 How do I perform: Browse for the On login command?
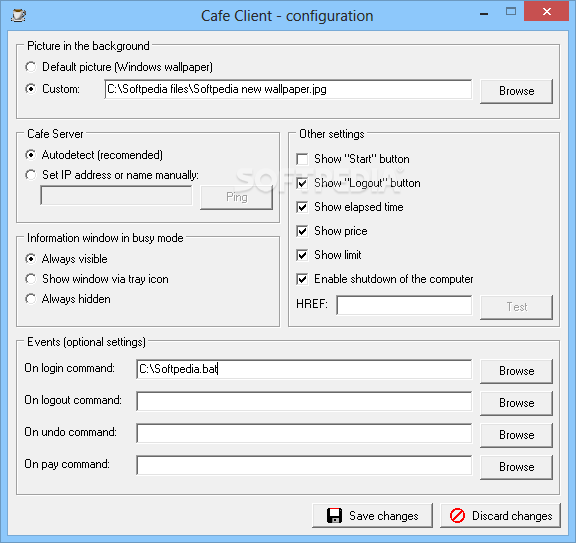[x=516, y=371]
